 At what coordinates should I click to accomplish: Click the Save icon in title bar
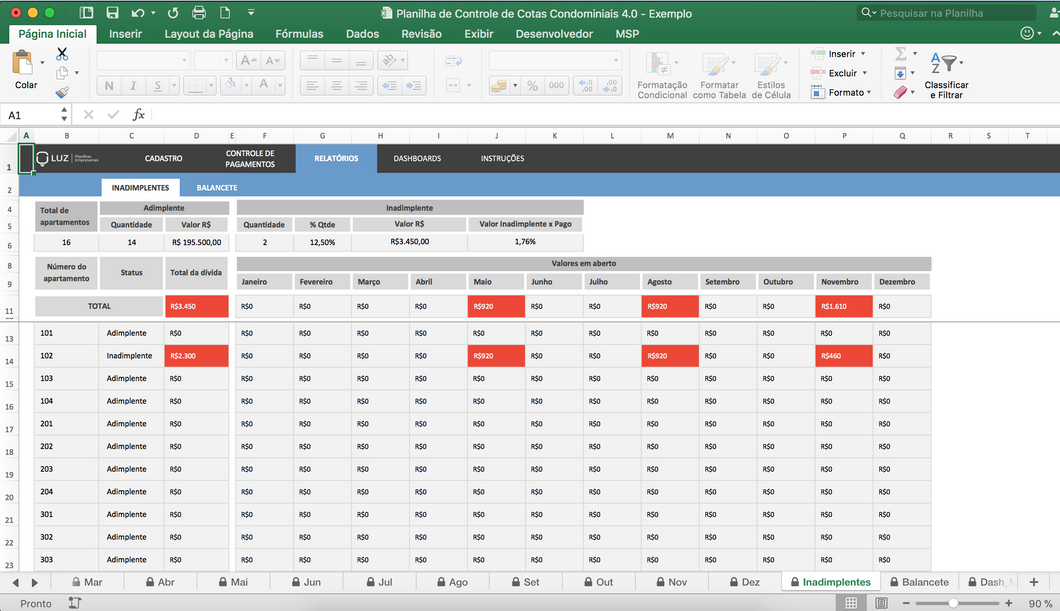tap(112, 13)
